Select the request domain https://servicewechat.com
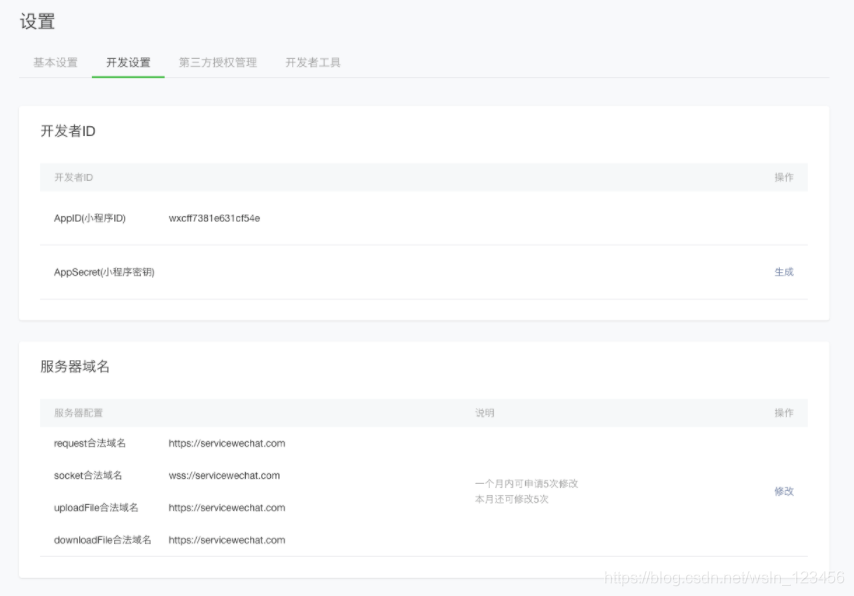 [x=227, y=443]
